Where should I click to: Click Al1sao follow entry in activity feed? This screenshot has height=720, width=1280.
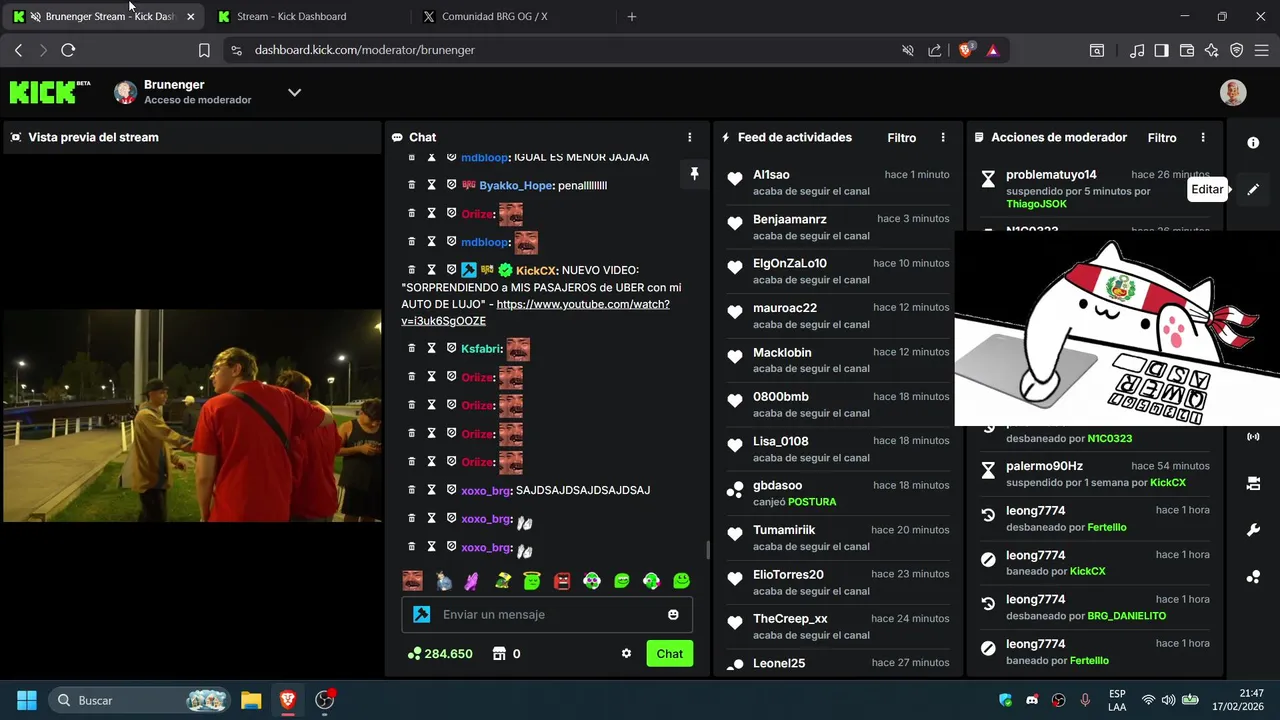pos(836,182)
